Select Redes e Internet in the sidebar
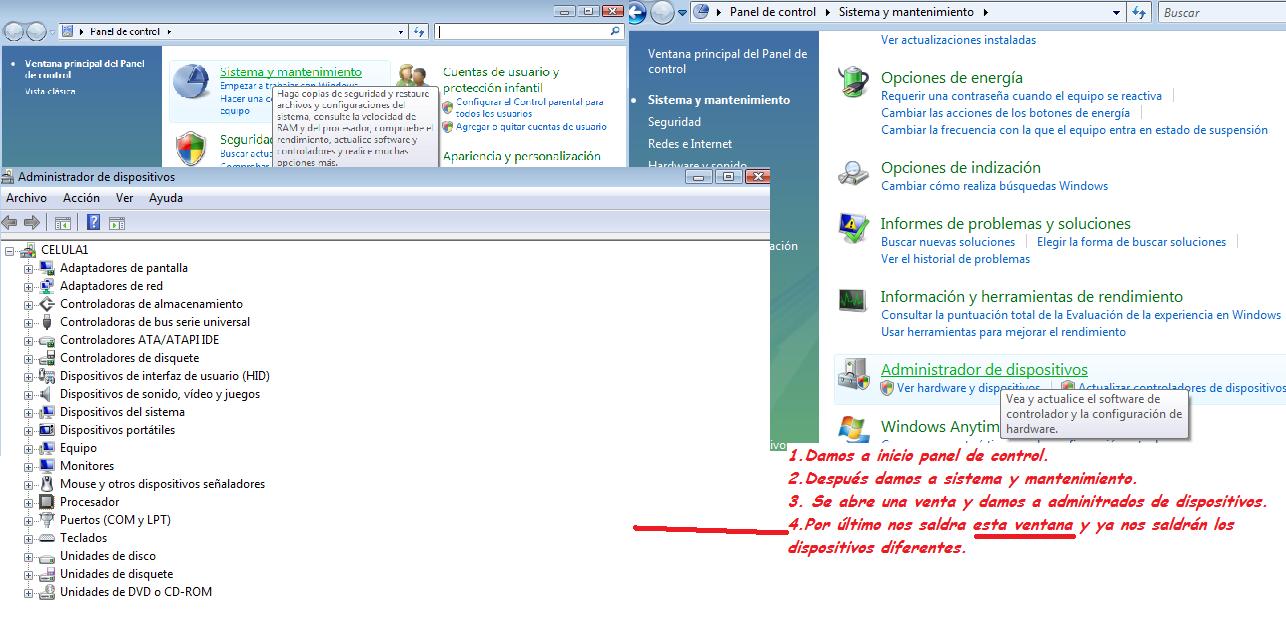Image resolution: width=1286 pixels, height=620 pixels. (690, 144)
